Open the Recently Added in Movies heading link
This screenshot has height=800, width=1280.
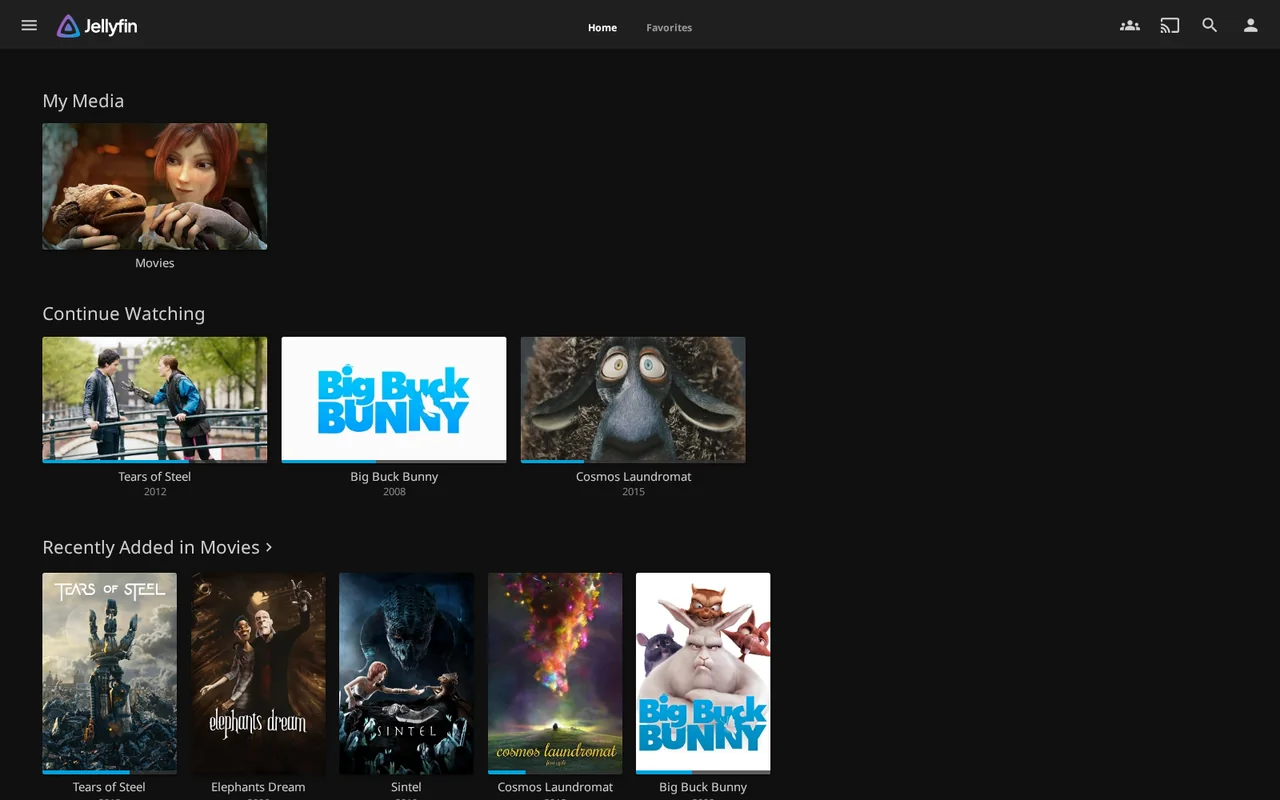[x=151, y=547]
